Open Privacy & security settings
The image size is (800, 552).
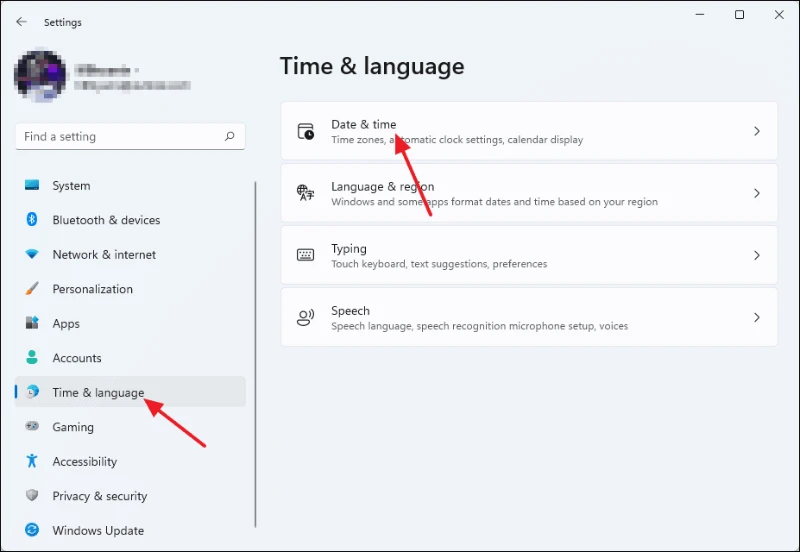[x=130, y=495]
